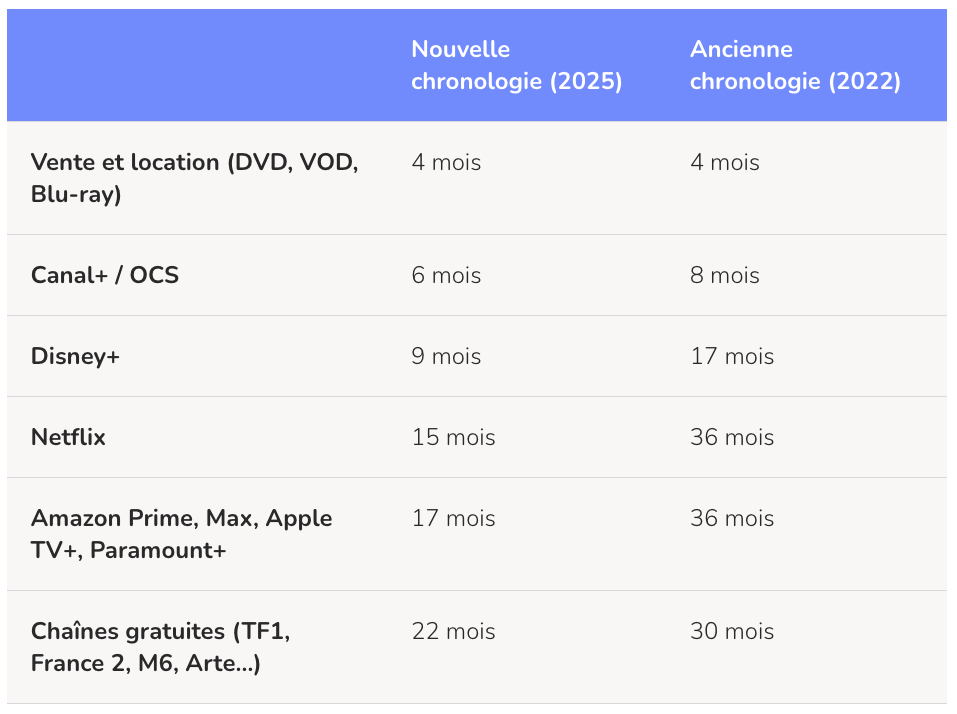This screenshot has width=957, height=714.
Task: Select the Netflix row label
Action: coord(68,438)
